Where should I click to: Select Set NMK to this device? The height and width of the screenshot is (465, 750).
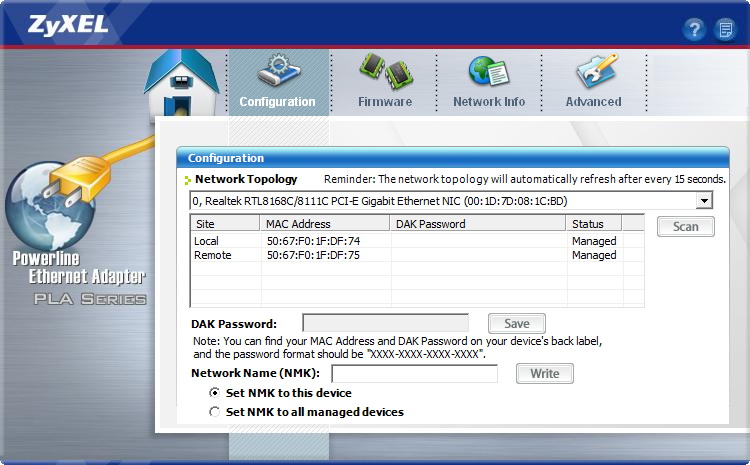[214, 394]
